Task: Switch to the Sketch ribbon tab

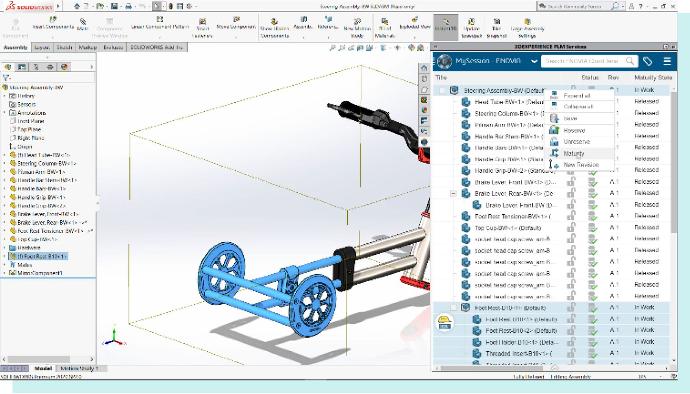Action: click(64, 47)
